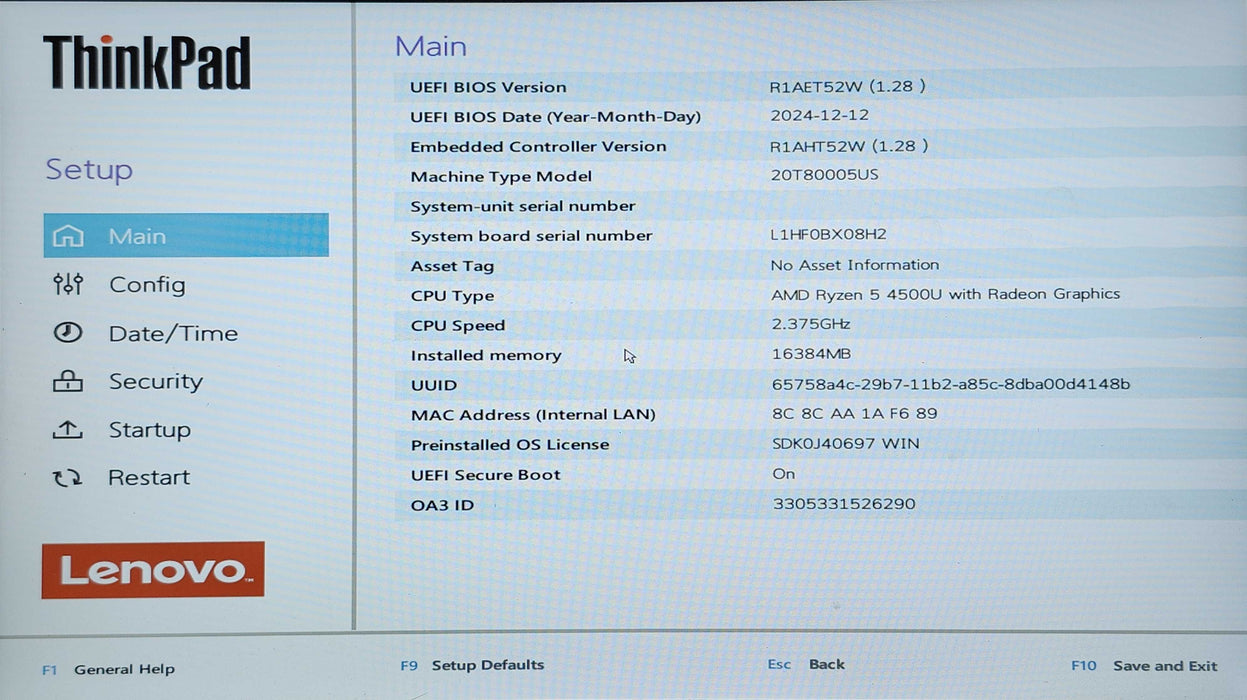This screenshot has height=700, width=1247.
Task: Click the ThinkPad logo
Action: [x=146, y=62]
